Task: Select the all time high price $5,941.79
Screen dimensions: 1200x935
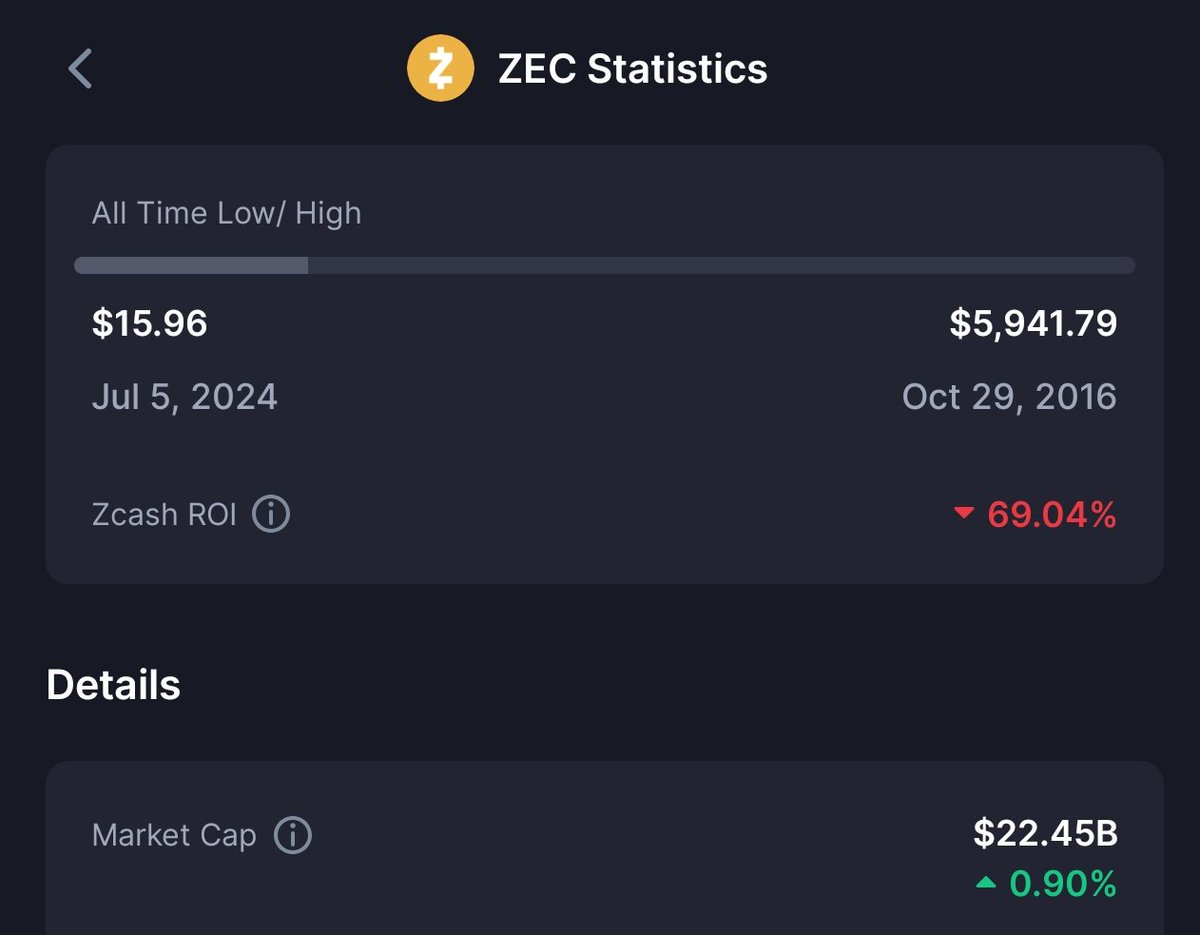Action: [1033, 323]
